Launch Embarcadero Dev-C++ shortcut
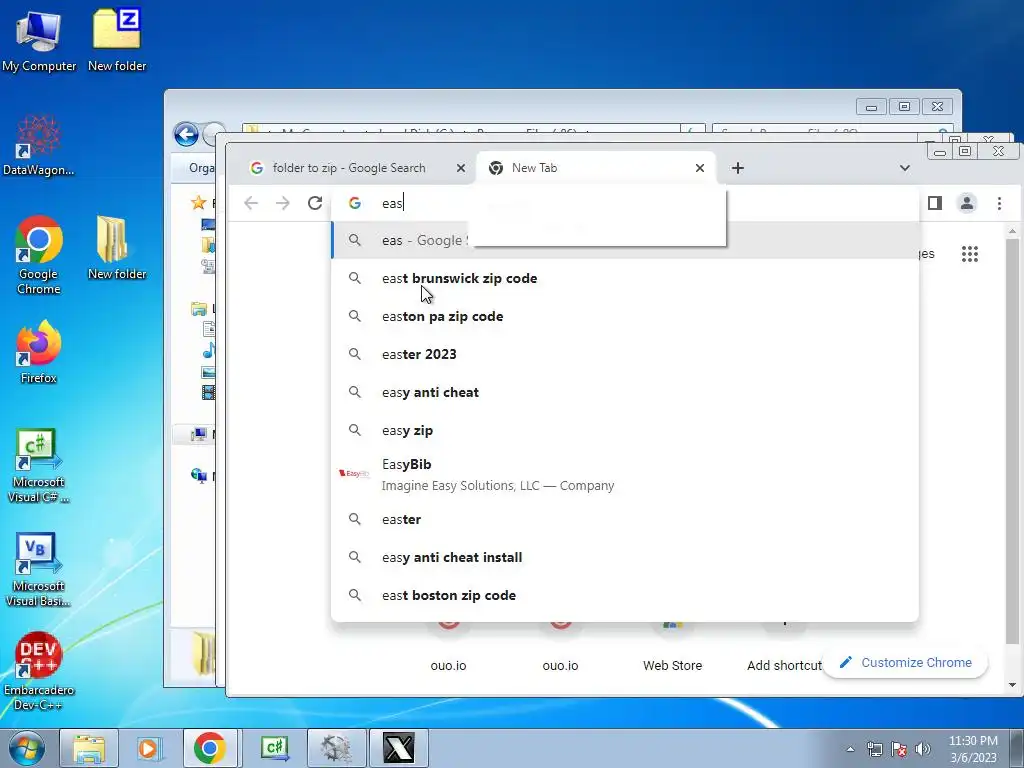The height and width of the screenshot is (768, 1024). pyautogui.click(x=39, y=671)
